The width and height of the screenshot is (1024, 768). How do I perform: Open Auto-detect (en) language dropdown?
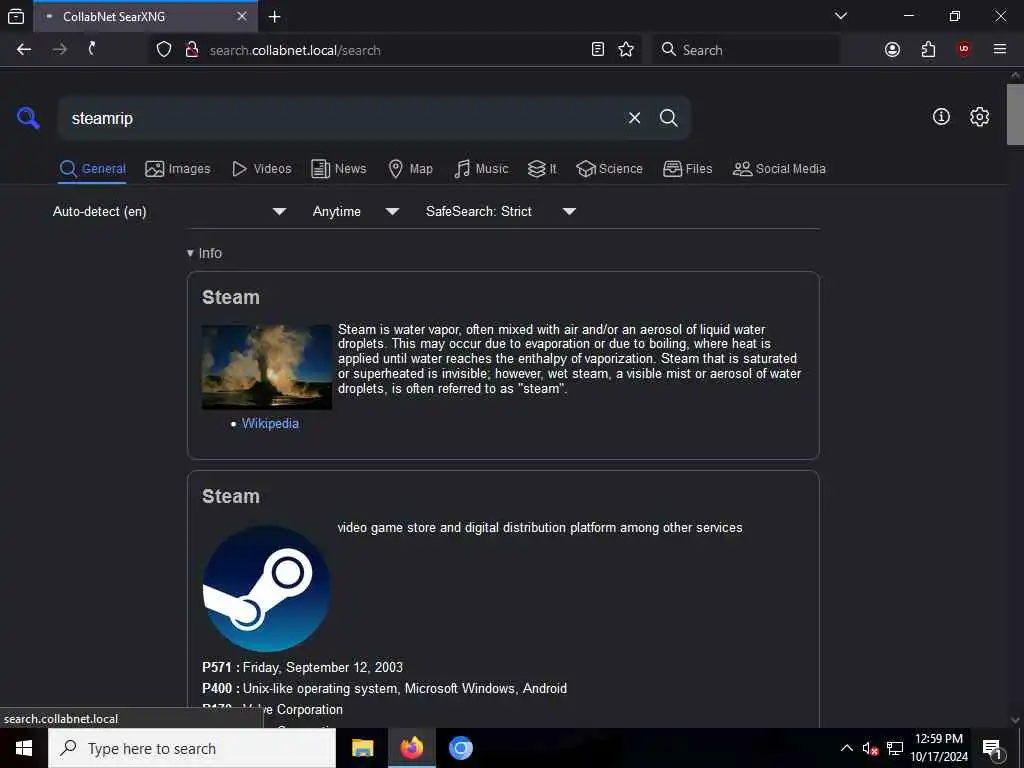(170, 211)
